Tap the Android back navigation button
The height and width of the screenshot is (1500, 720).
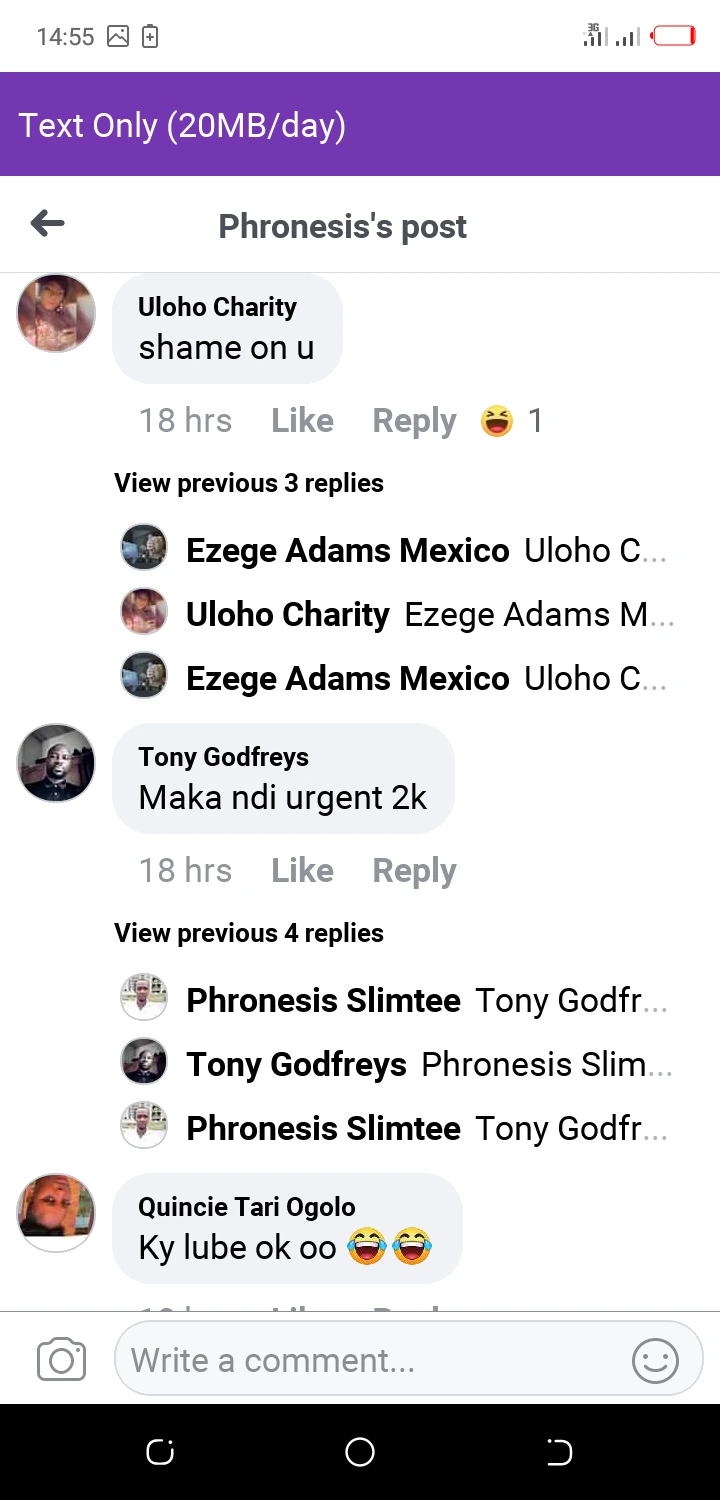(x=559, y=1452)
